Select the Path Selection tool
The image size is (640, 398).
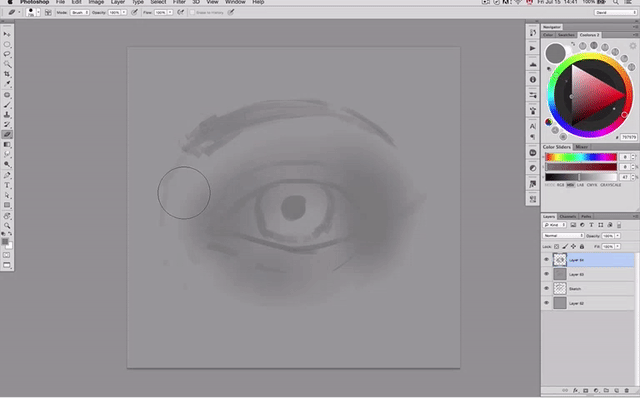[7, 195]
